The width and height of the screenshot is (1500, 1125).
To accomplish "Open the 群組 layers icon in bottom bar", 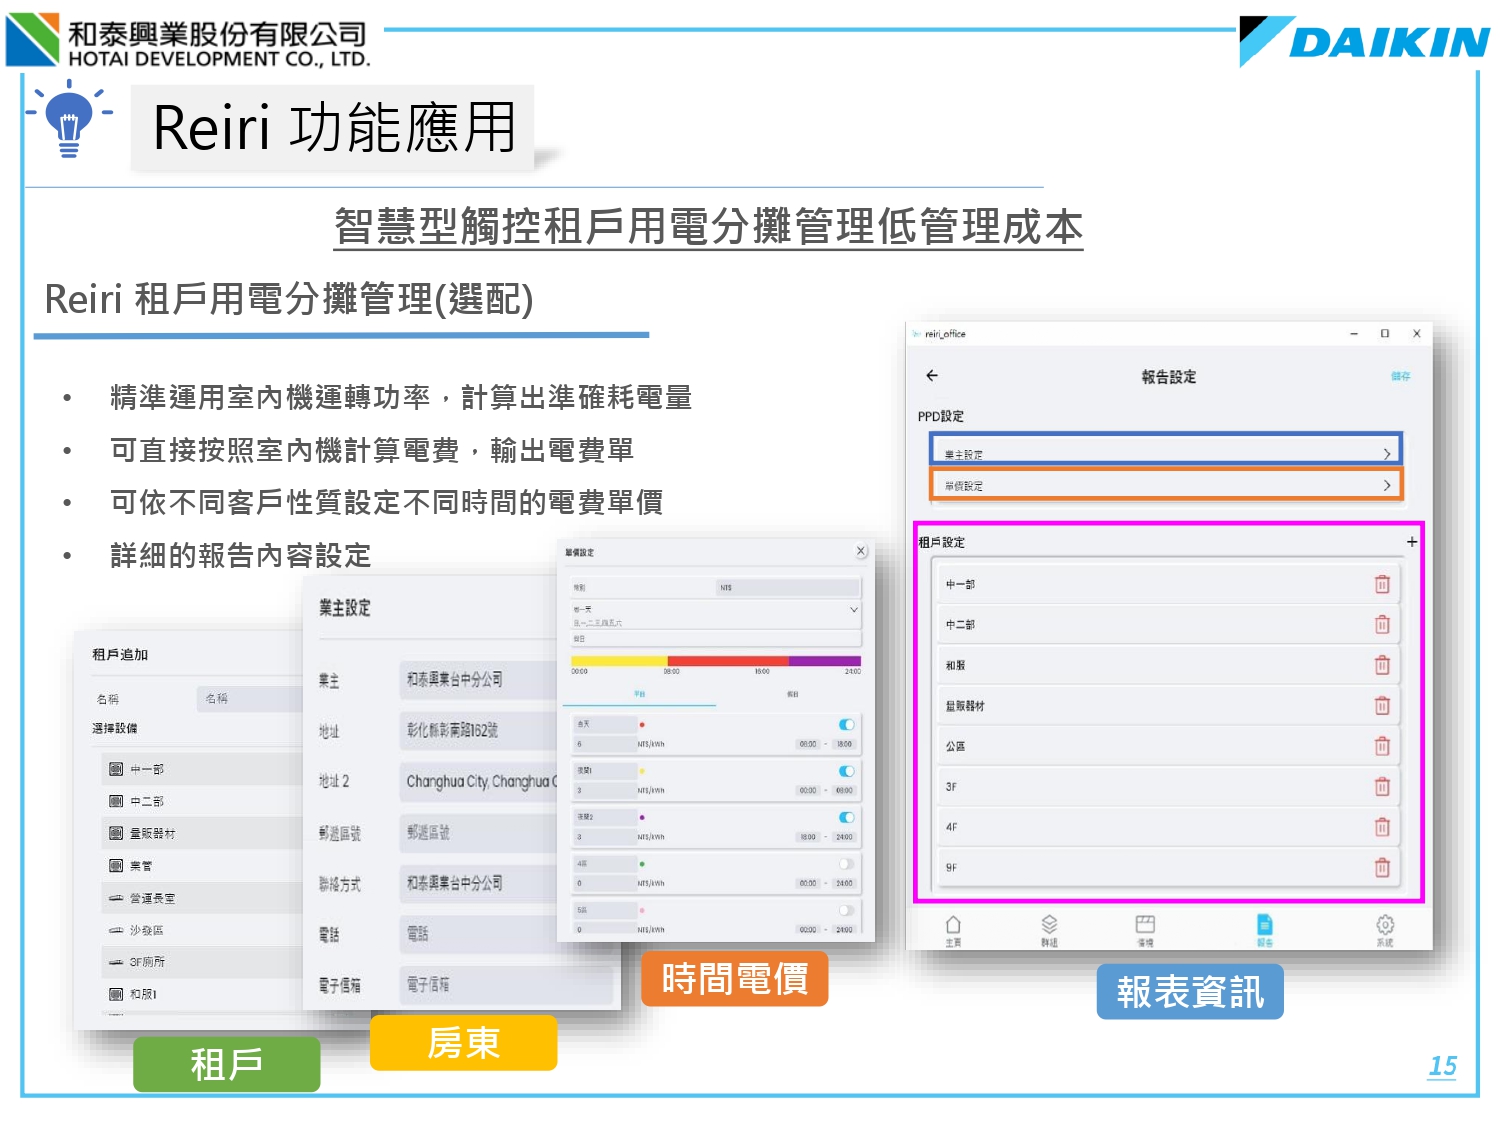I will [1049, 928].
